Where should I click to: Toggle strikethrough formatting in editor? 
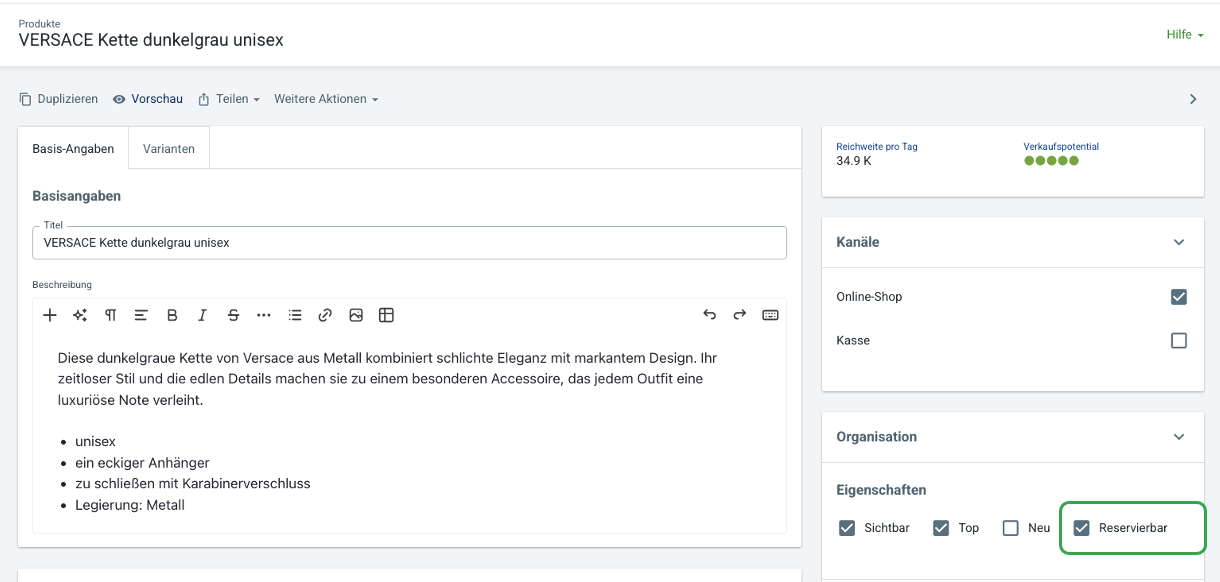click(233, 315)
